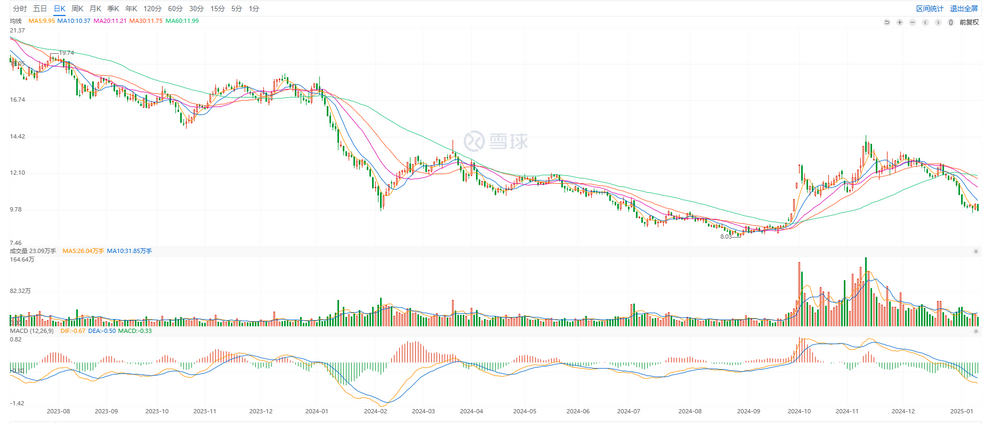1000x424 pixels.
Task: Click the 区间统计 link
Action: (929, 8)
